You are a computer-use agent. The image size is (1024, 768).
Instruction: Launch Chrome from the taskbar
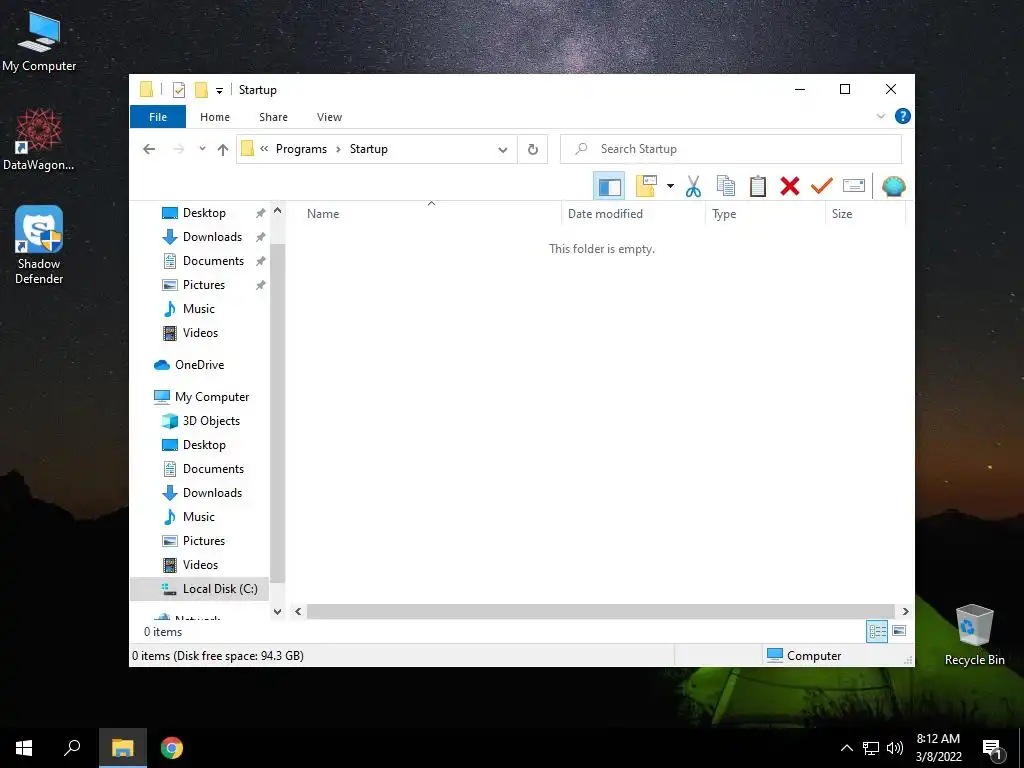click(x=172, y=748)
